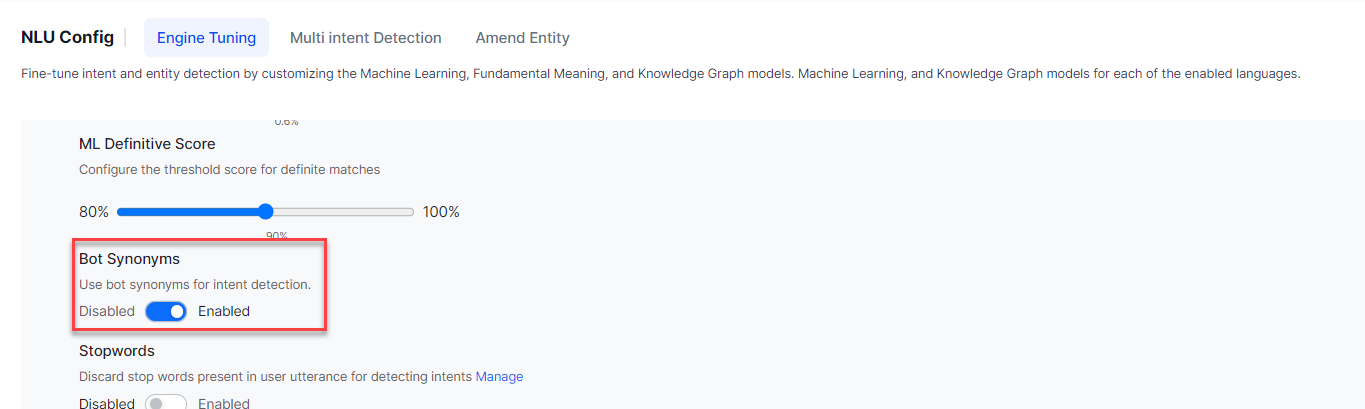Click the filled blue part of the score slider
1365x409 pixels.
click(190, 212)
